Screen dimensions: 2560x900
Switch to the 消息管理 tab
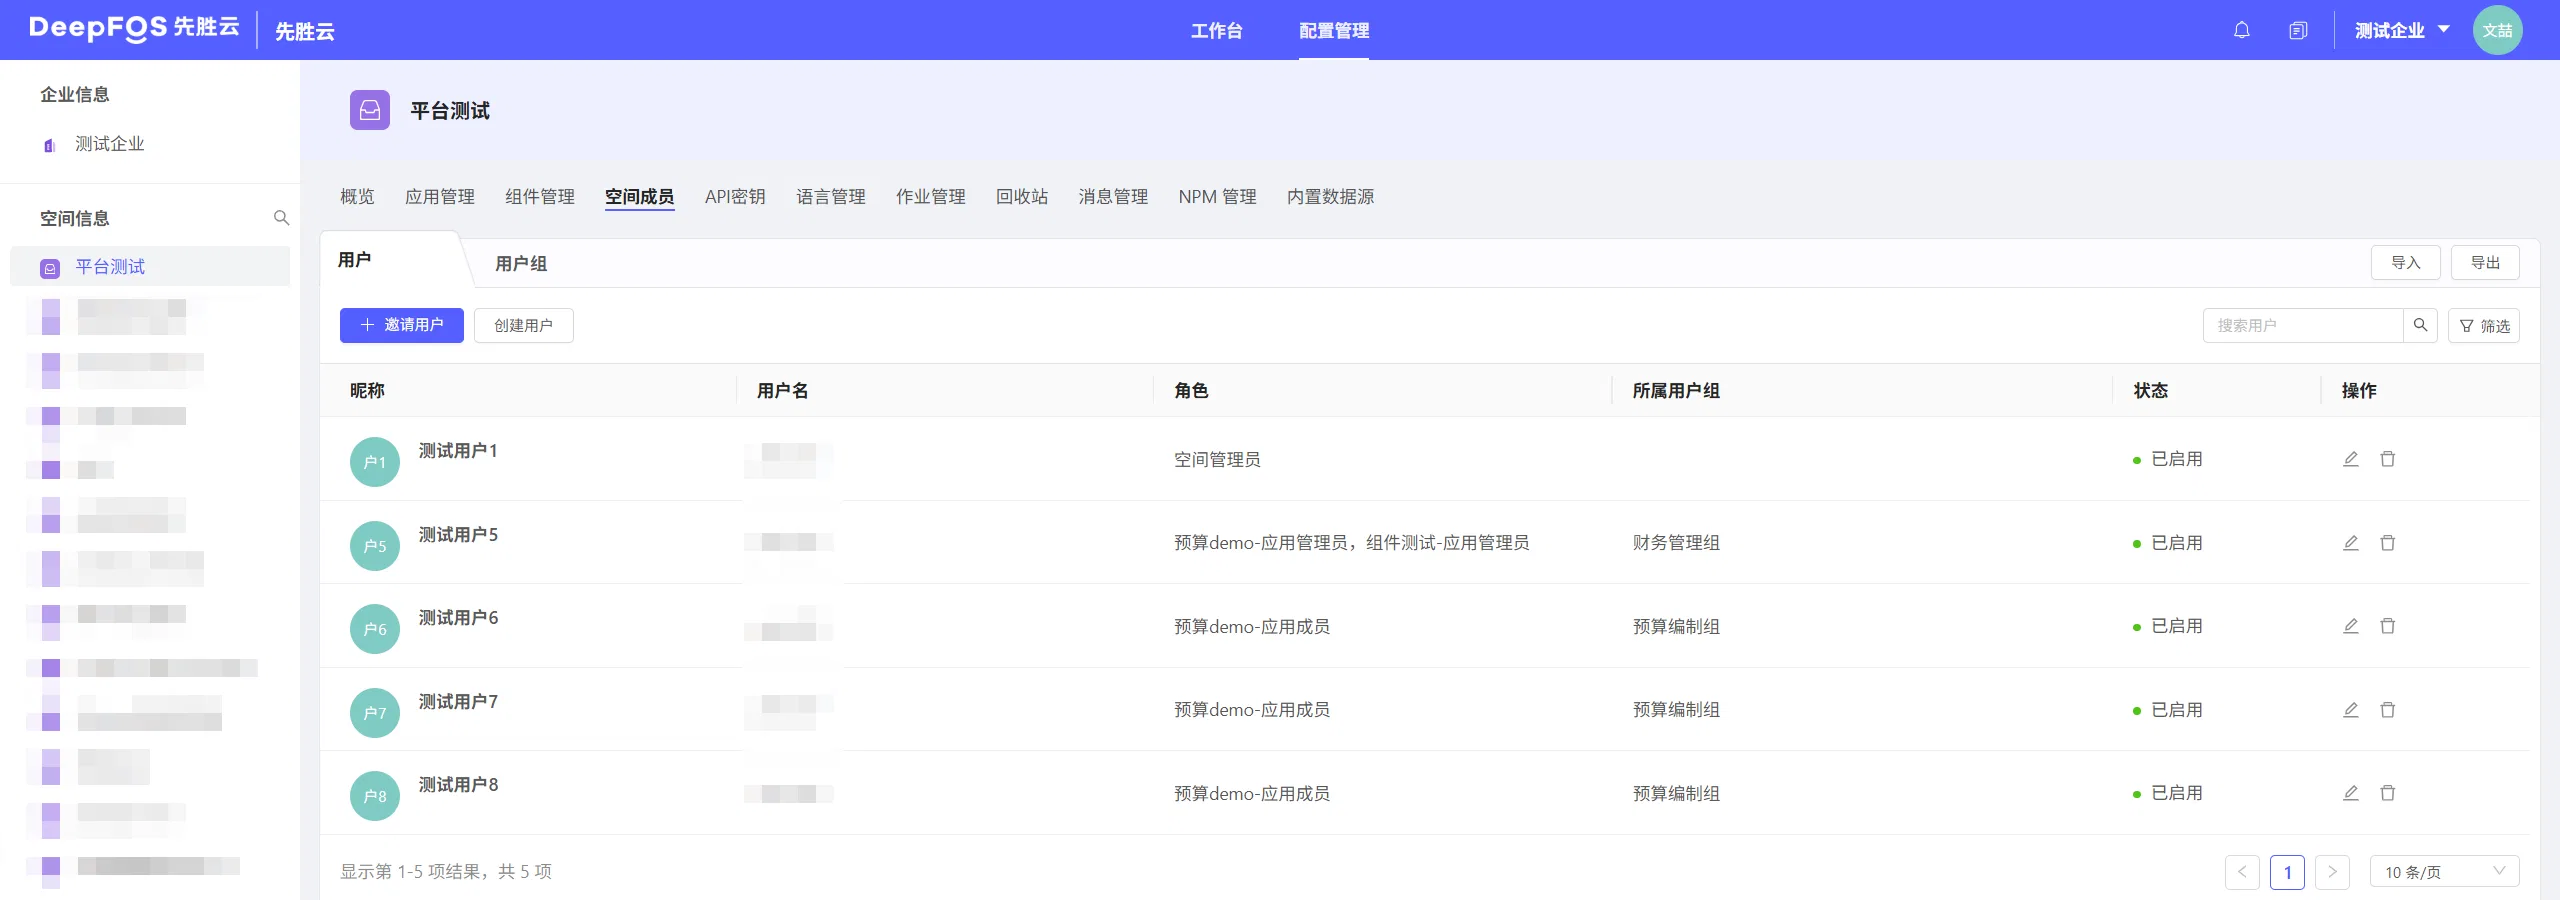tap(1113, 197)
